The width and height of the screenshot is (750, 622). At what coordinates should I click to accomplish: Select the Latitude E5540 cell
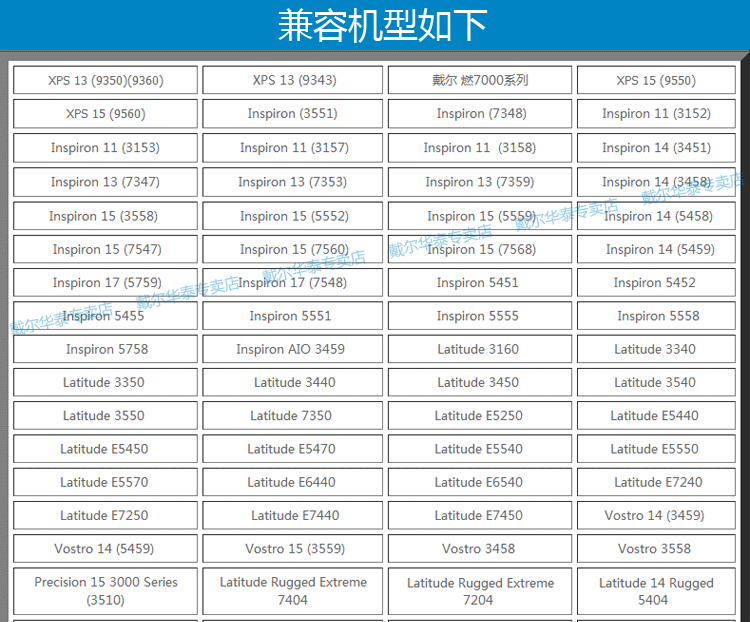click(480, 448)
